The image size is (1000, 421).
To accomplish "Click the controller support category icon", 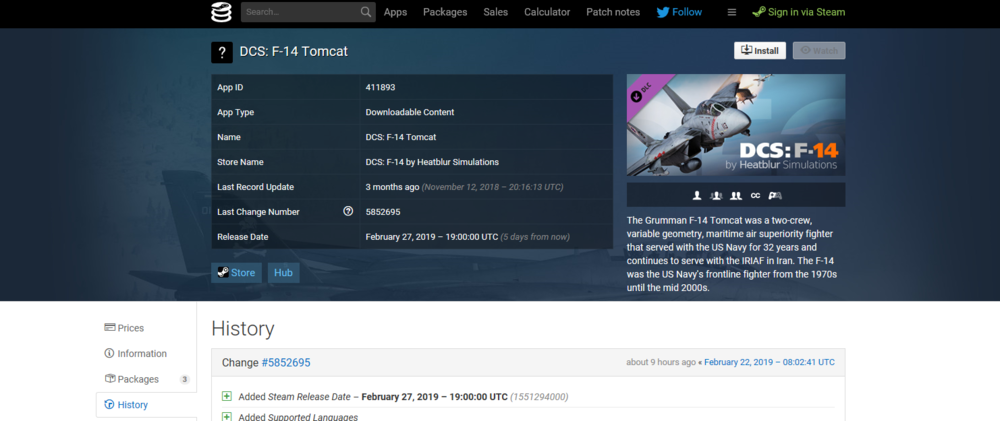I will (x=775, y=195).
